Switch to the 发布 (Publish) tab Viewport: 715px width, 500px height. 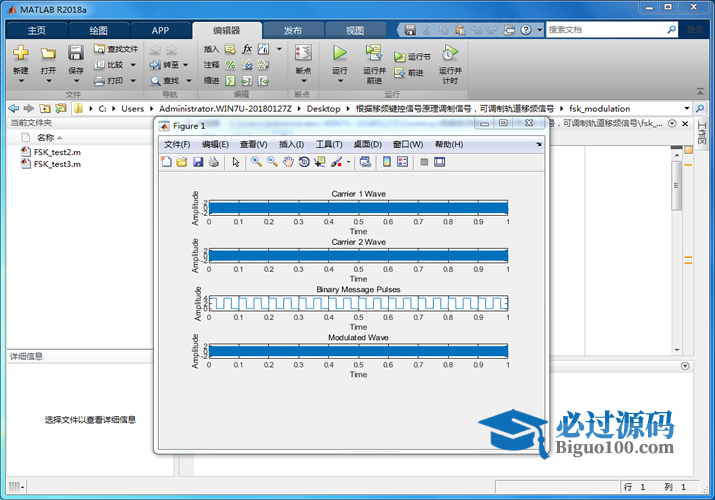pos(293,31)
